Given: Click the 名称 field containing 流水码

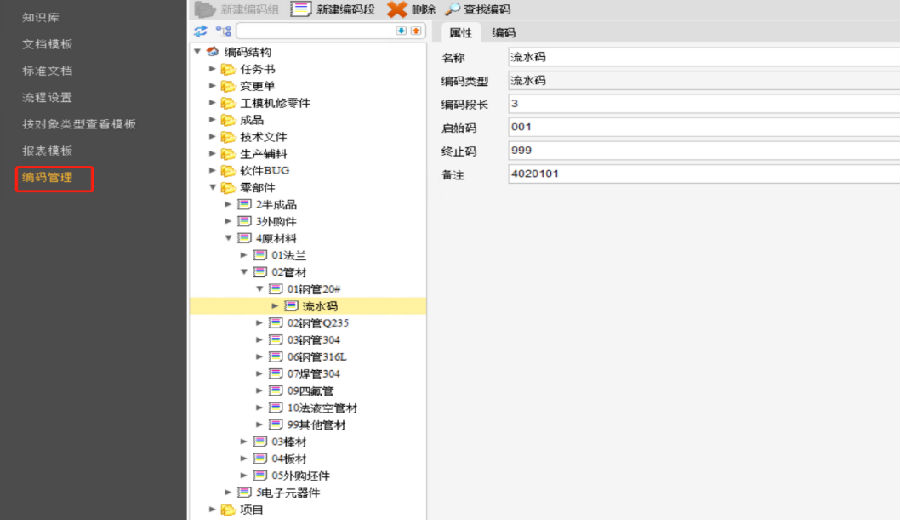Looking at the screenshot, I should click(x=704, y=57).
